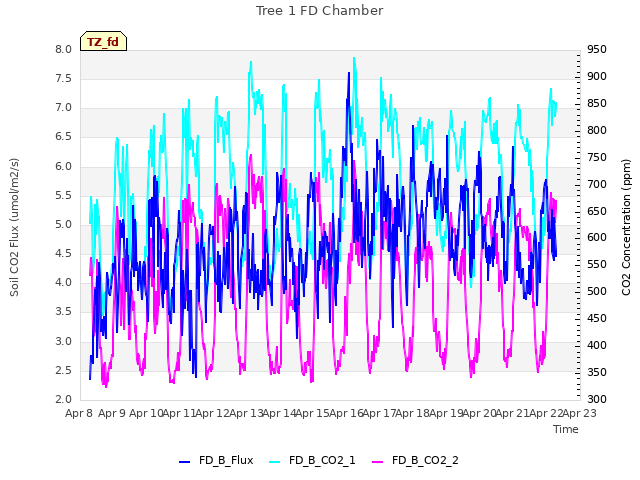This screenshot has height=480, width=640.
Task: Click the 2.0 left axis value
Action: tap(63, 399)
